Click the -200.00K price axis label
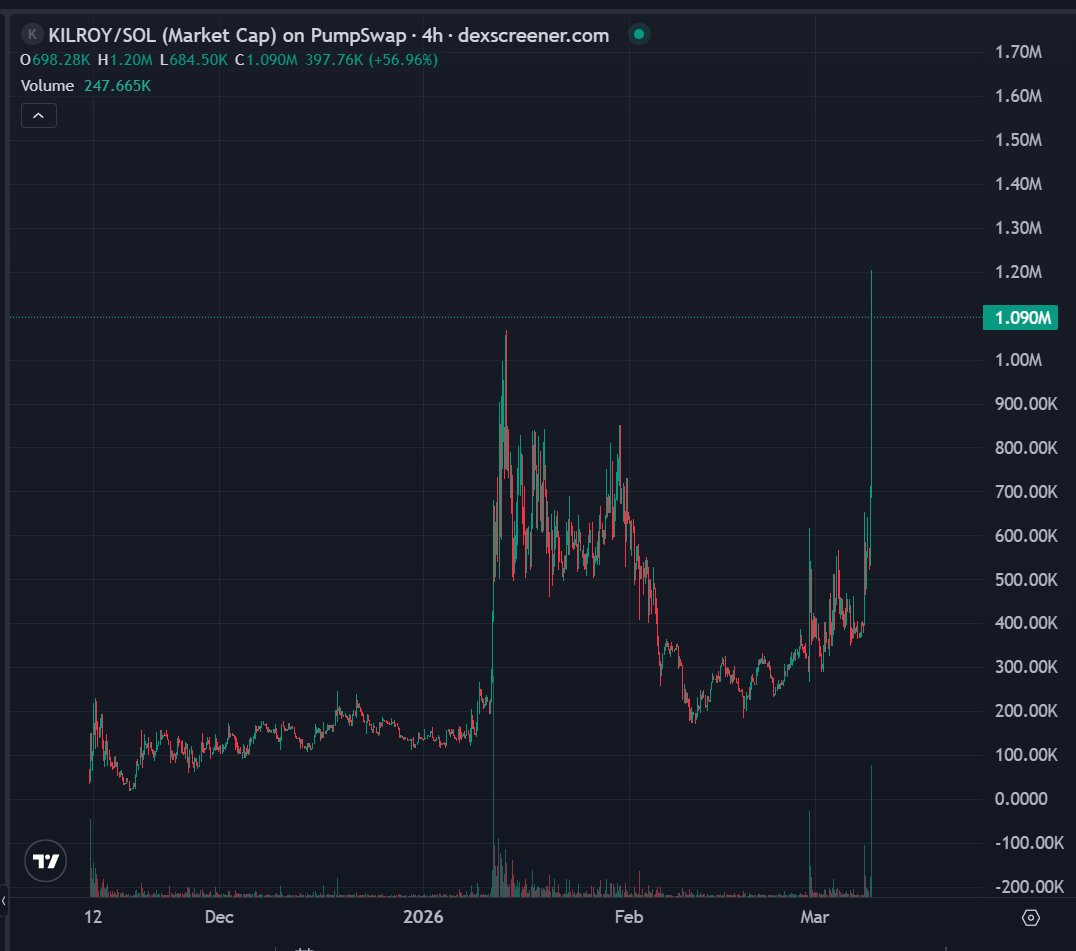The width and height of the screenshot is (1076, 951). pyautogui.click(x=1029, y=887)
